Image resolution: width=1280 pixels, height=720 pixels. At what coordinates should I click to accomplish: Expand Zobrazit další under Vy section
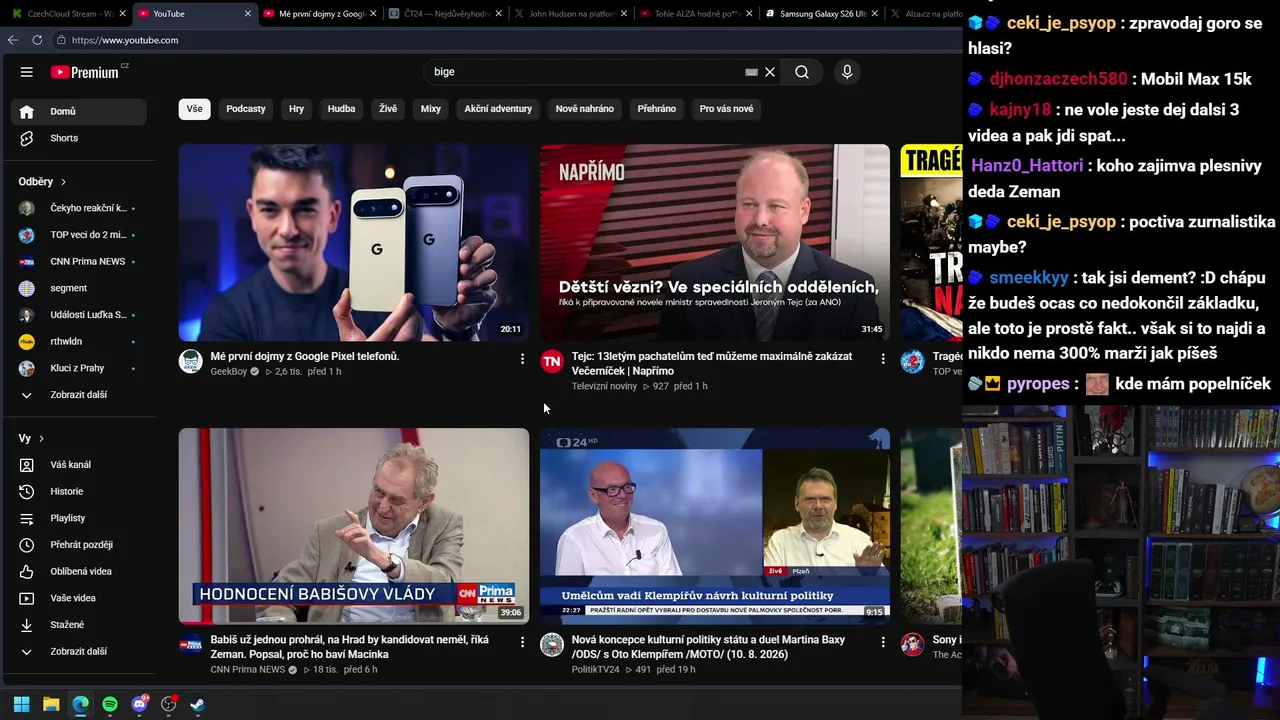[79, 652]
